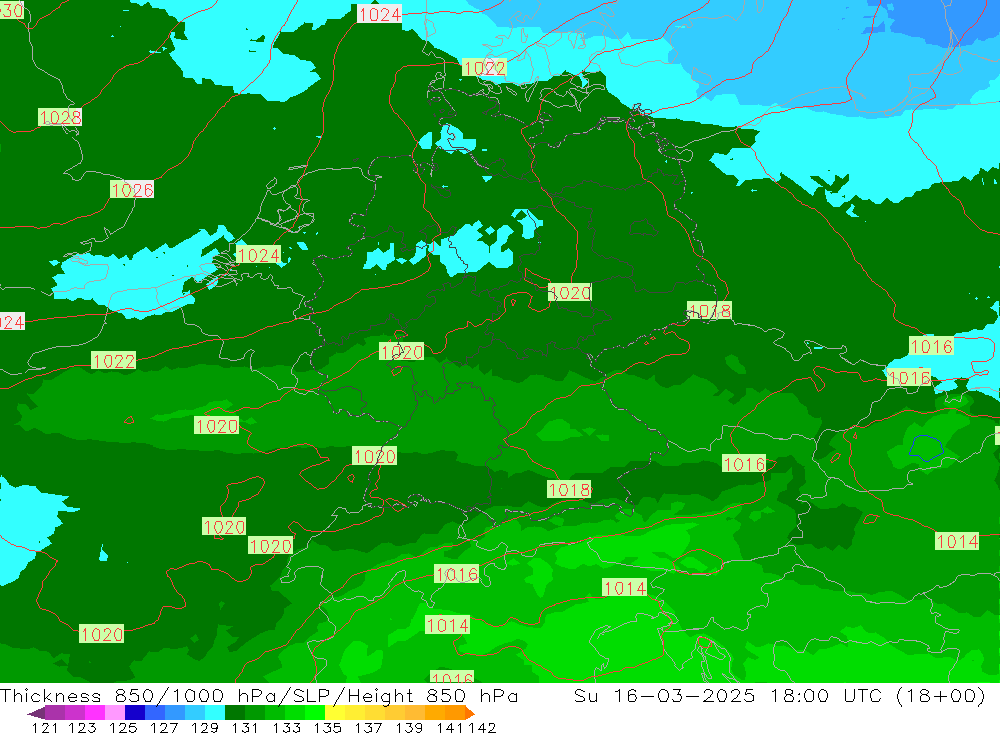This screenshot has height=733, width=1000.
Task: Select the bright magenta legend swatch
Action: point(95,713)
